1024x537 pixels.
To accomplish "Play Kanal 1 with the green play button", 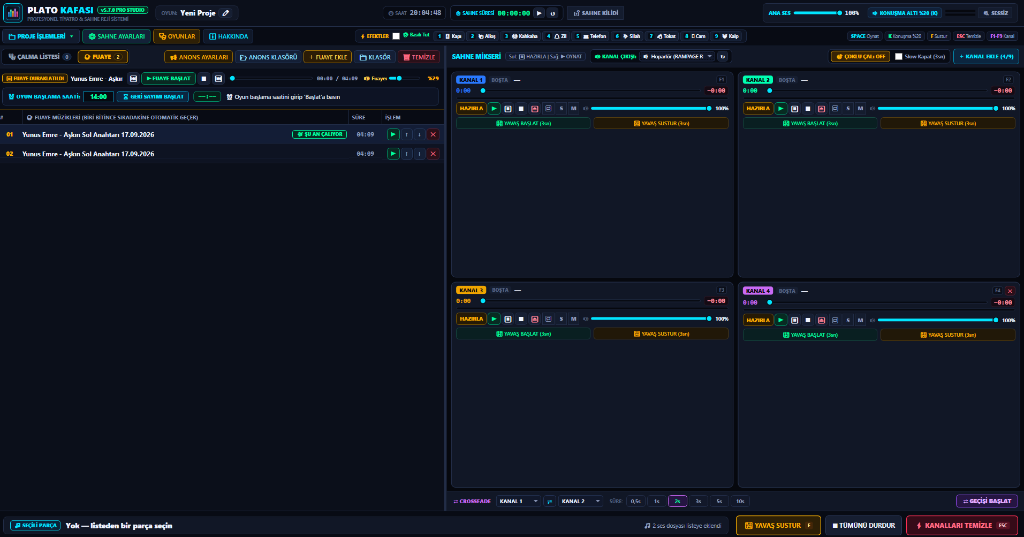I will (x=494, y=108).
